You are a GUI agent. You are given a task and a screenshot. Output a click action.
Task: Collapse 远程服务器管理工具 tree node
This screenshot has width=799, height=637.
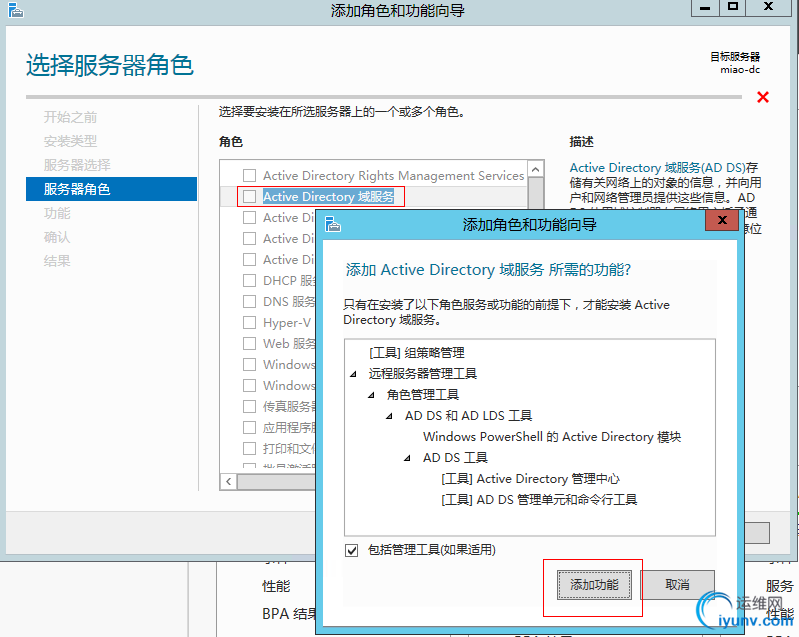click(x=353, y=375)
